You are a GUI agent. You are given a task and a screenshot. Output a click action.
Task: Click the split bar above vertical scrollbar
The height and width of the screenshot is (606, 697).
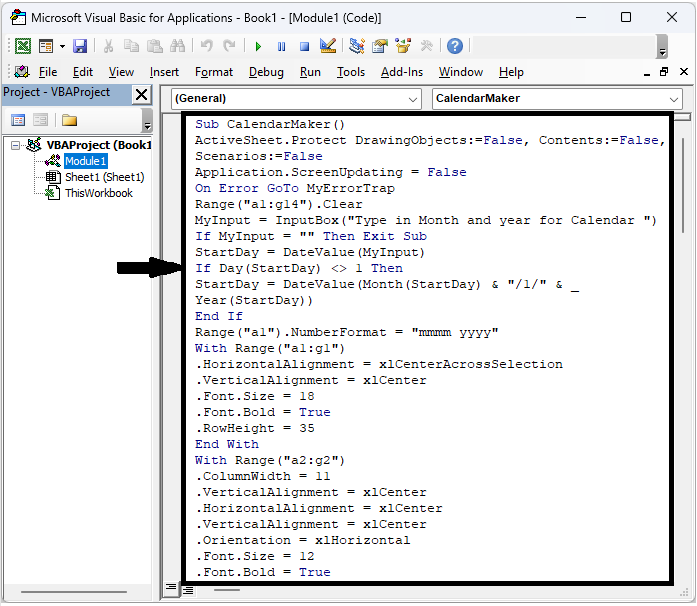pyautogui.click(x=682, y=117)
